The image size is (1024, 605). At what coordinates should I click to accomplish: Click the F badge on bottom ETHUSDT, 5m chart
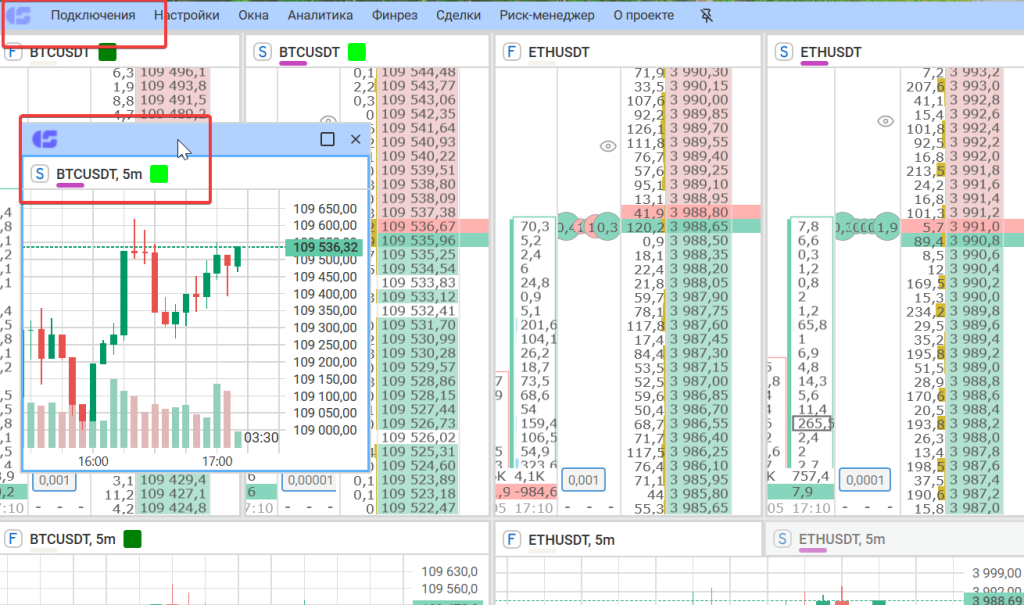[x=512, y=539]
